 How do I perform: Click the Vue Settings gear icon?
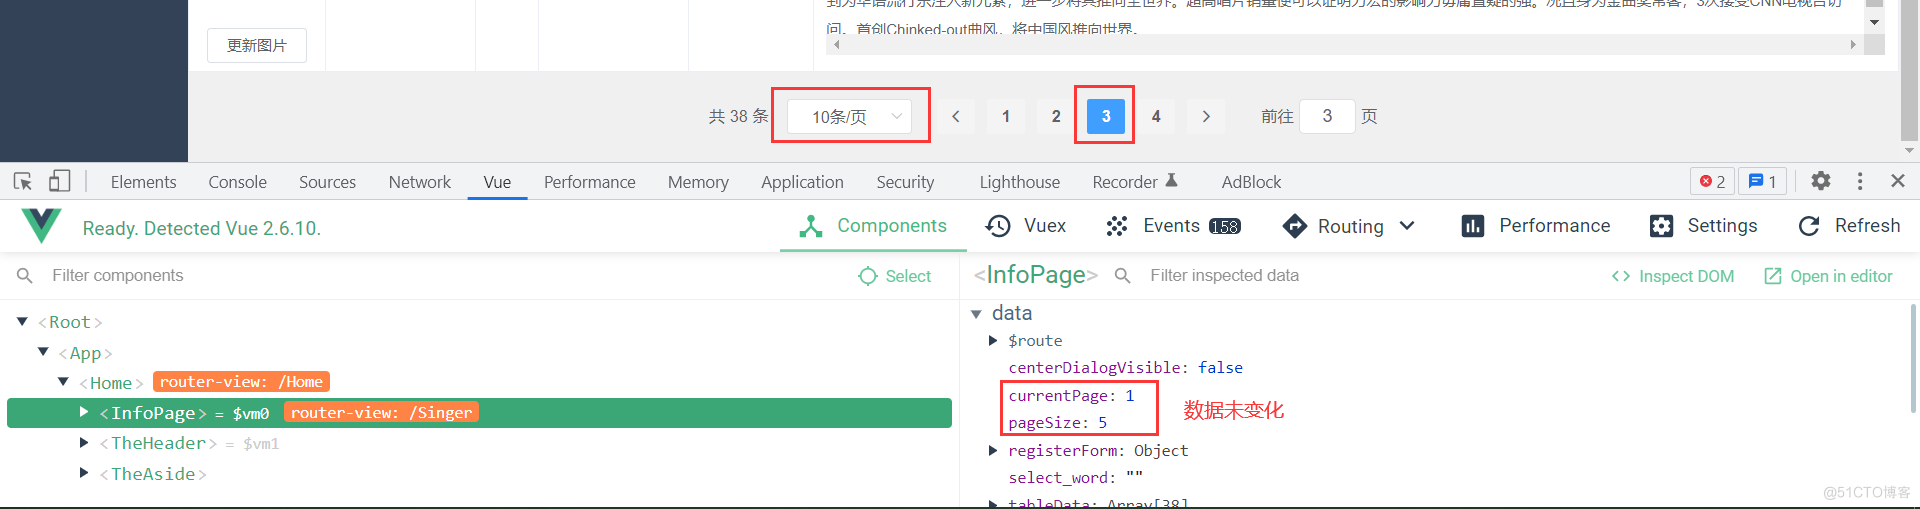[1661, 226]
